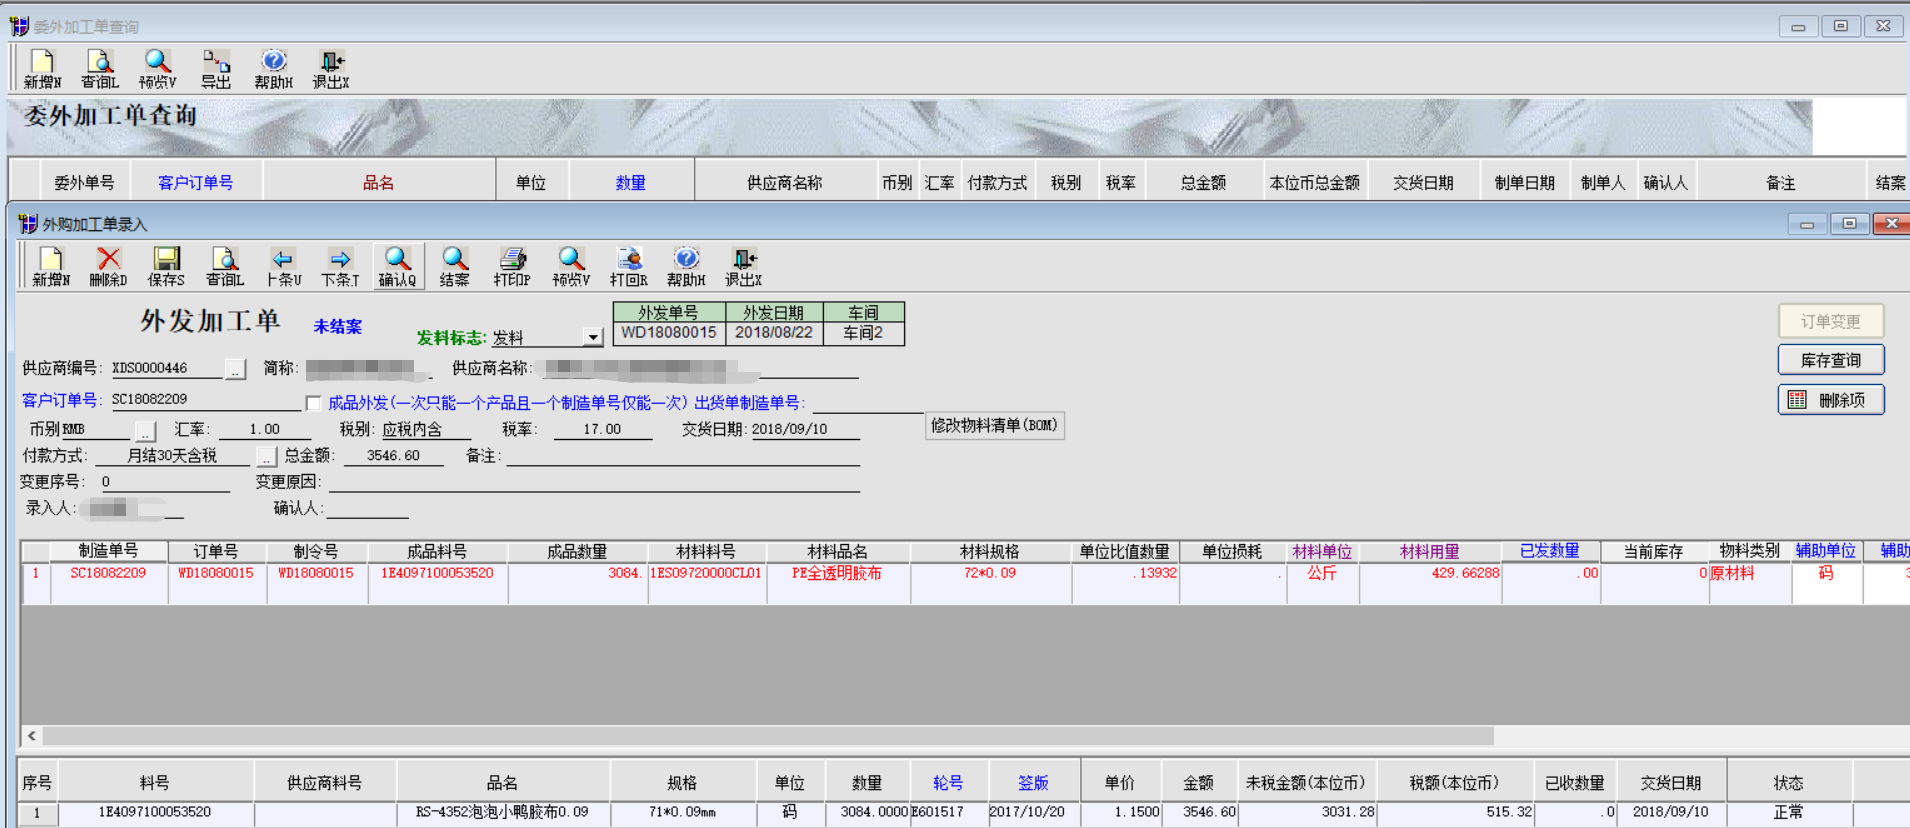Image resolution: width=1910 pixels, height=828 pixels.
Task: Click 库存查询 button
Action: (1831, 360)
